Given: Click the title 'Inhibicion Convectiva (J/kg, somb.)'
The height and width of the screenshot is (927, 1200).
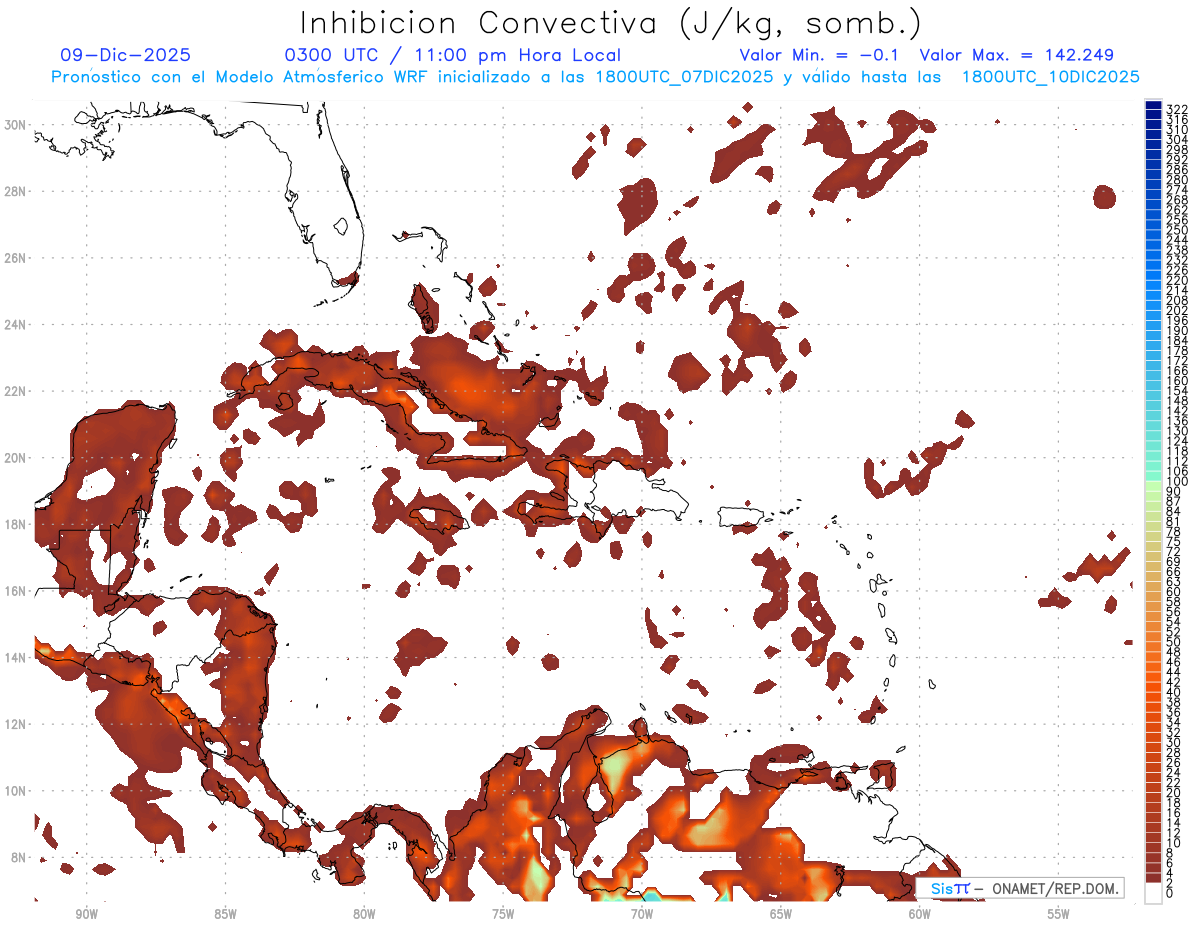Looking at the screenshot, I should click(611, 24).
